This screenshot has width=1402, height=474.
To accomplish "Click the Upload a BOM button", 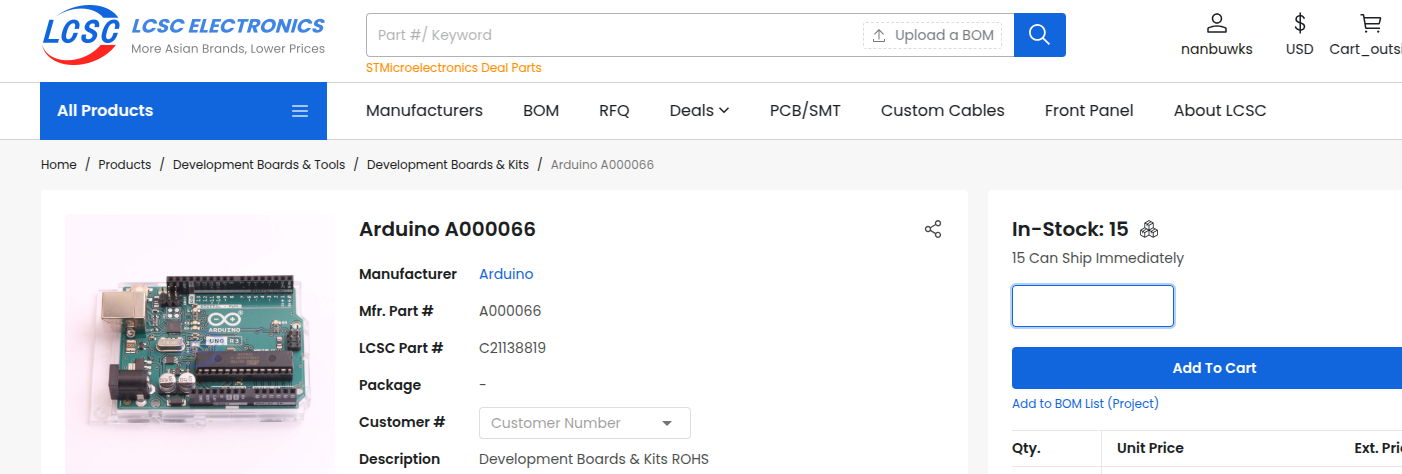I will point(933,35).
